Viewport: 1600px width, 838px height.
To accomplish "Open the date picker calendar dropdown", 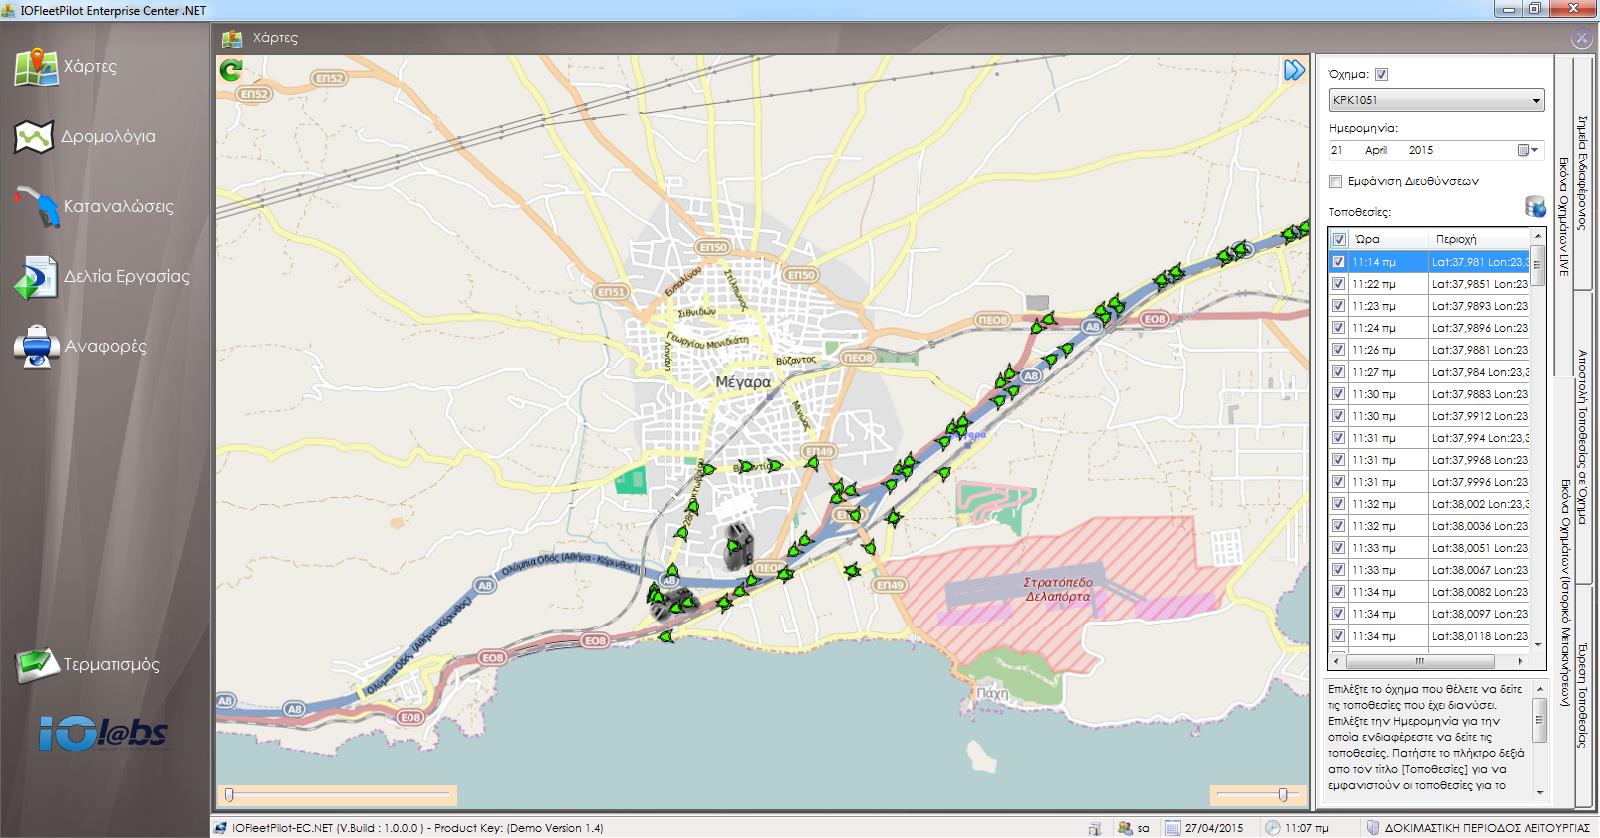I will 1528,150.
